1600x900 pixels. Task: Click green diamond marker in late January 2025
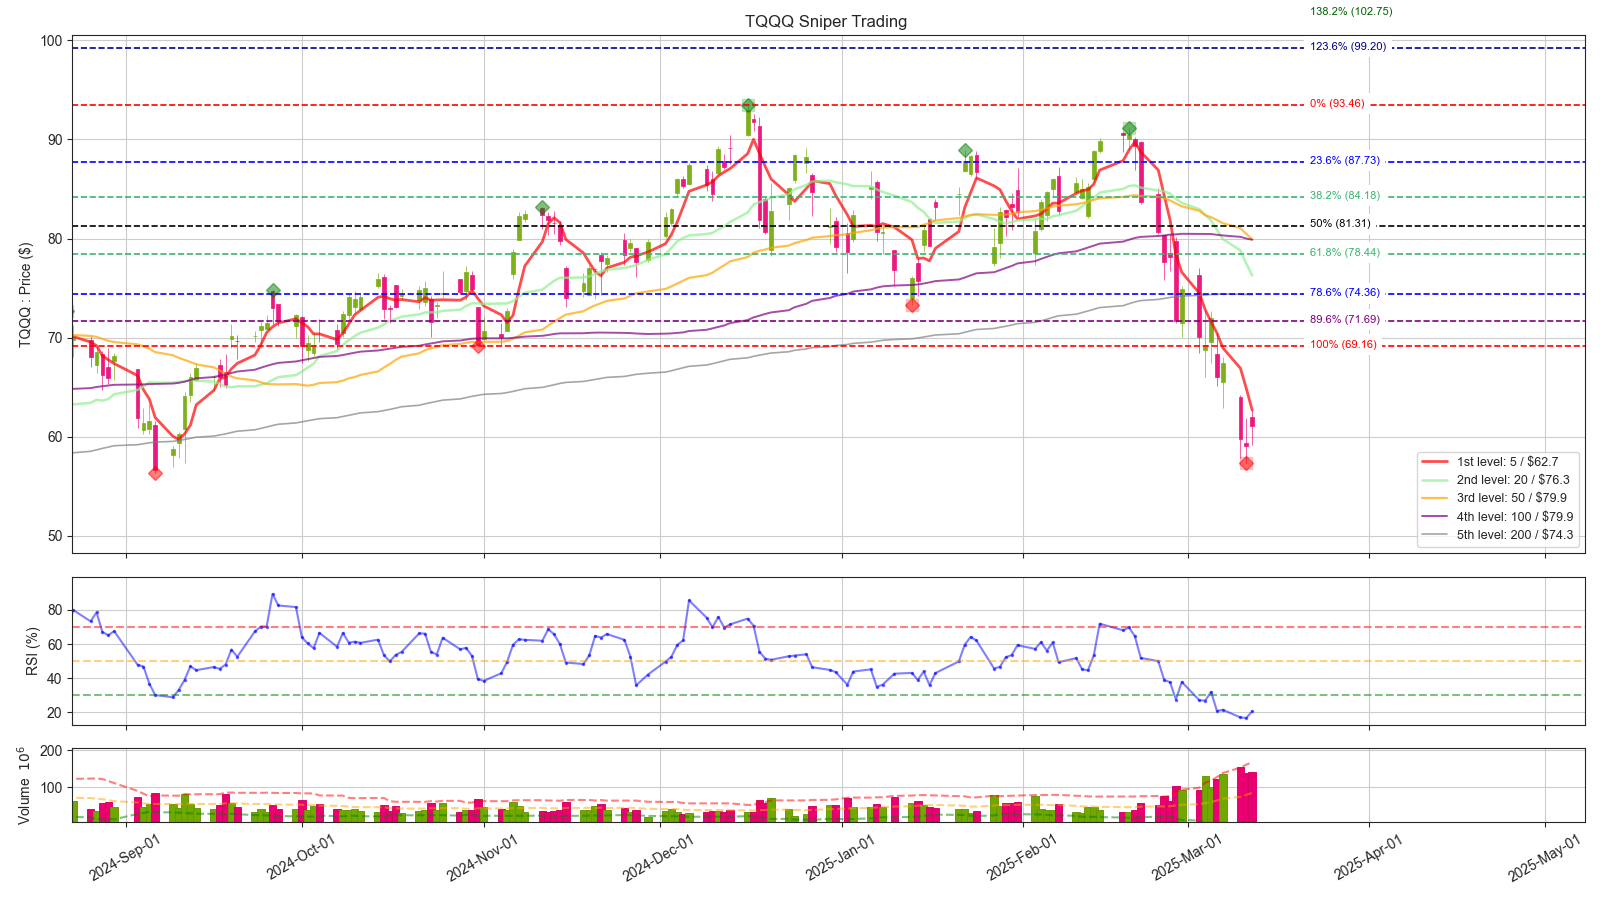(965, 151)
